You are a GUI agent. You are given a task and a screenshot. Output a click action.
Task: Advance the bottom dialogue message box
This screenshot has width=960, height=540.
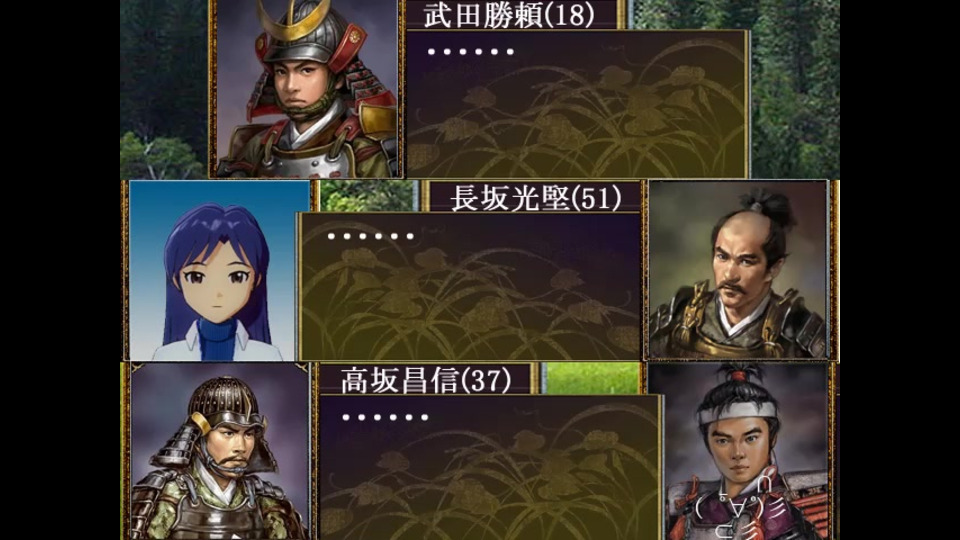[490, 467]
